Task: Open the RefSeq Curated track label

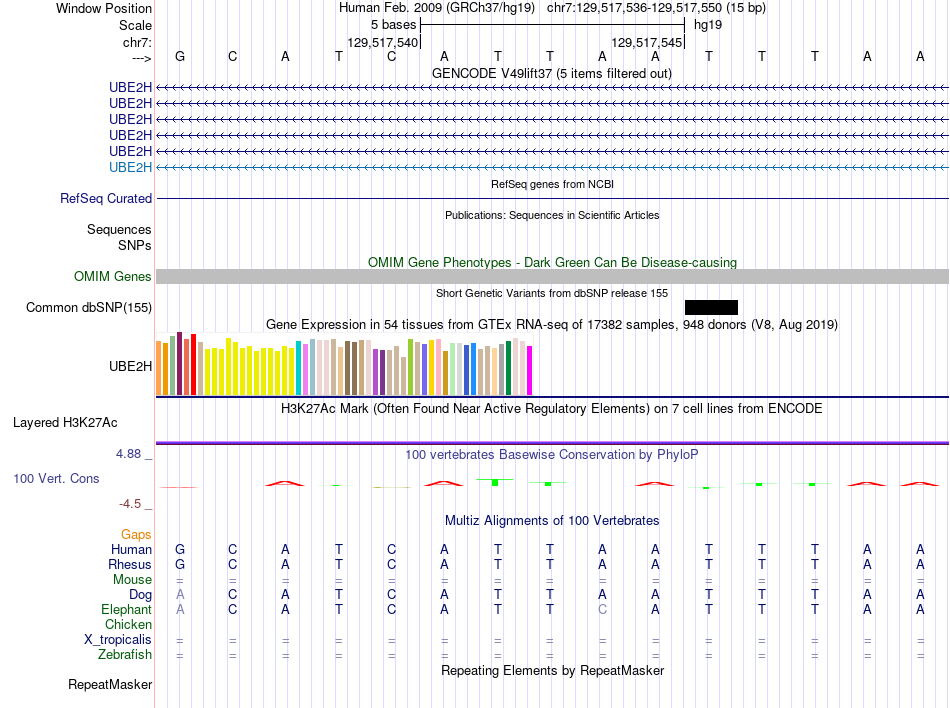Action: pos(106,198)
